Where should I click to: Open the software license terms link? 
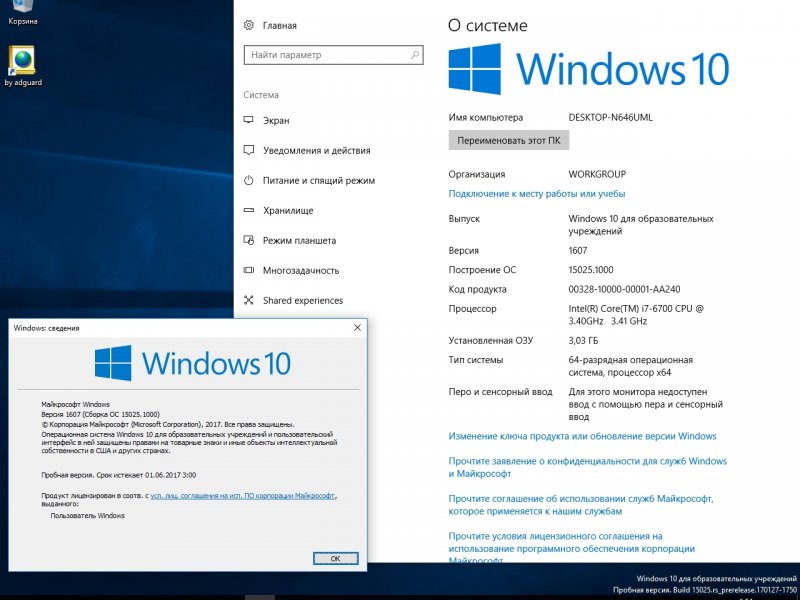tap(571, 548)
